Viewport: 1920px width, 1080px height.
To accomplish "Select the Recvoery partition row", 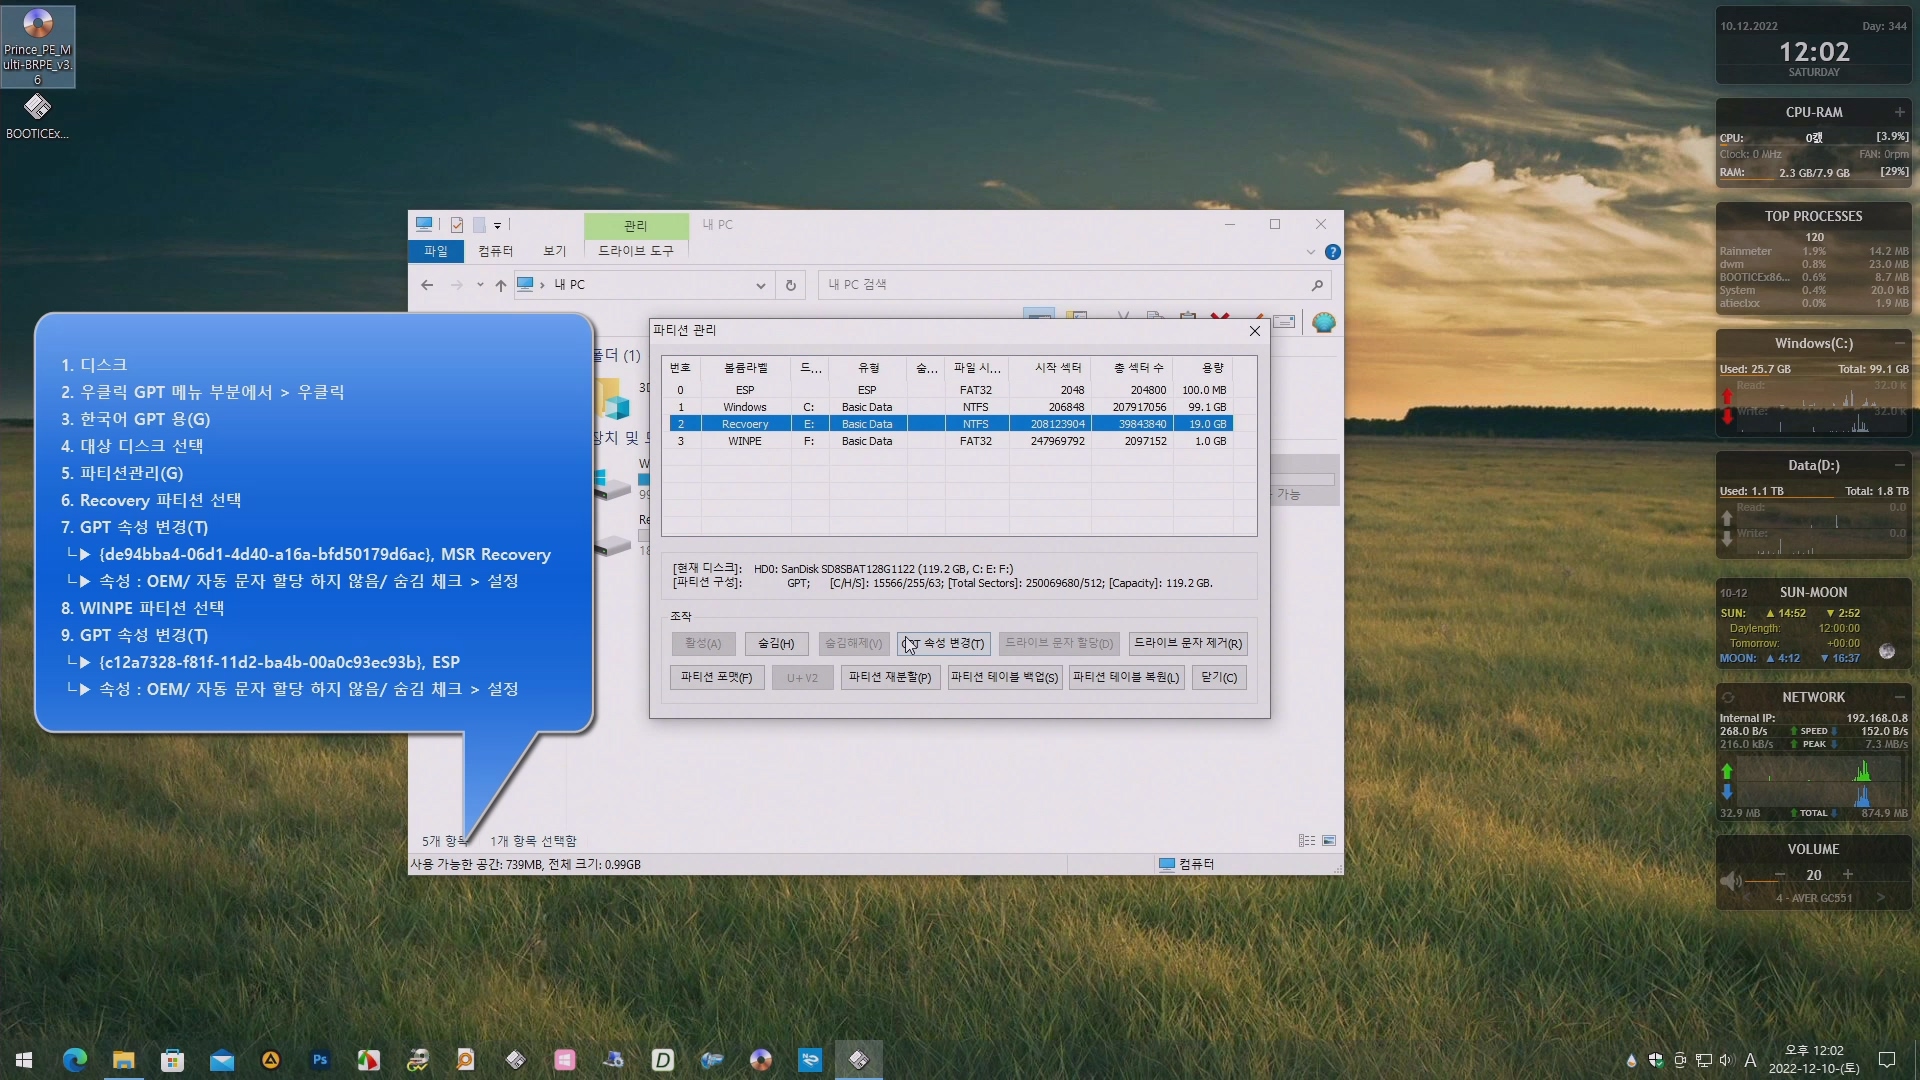I will [951, 424].
